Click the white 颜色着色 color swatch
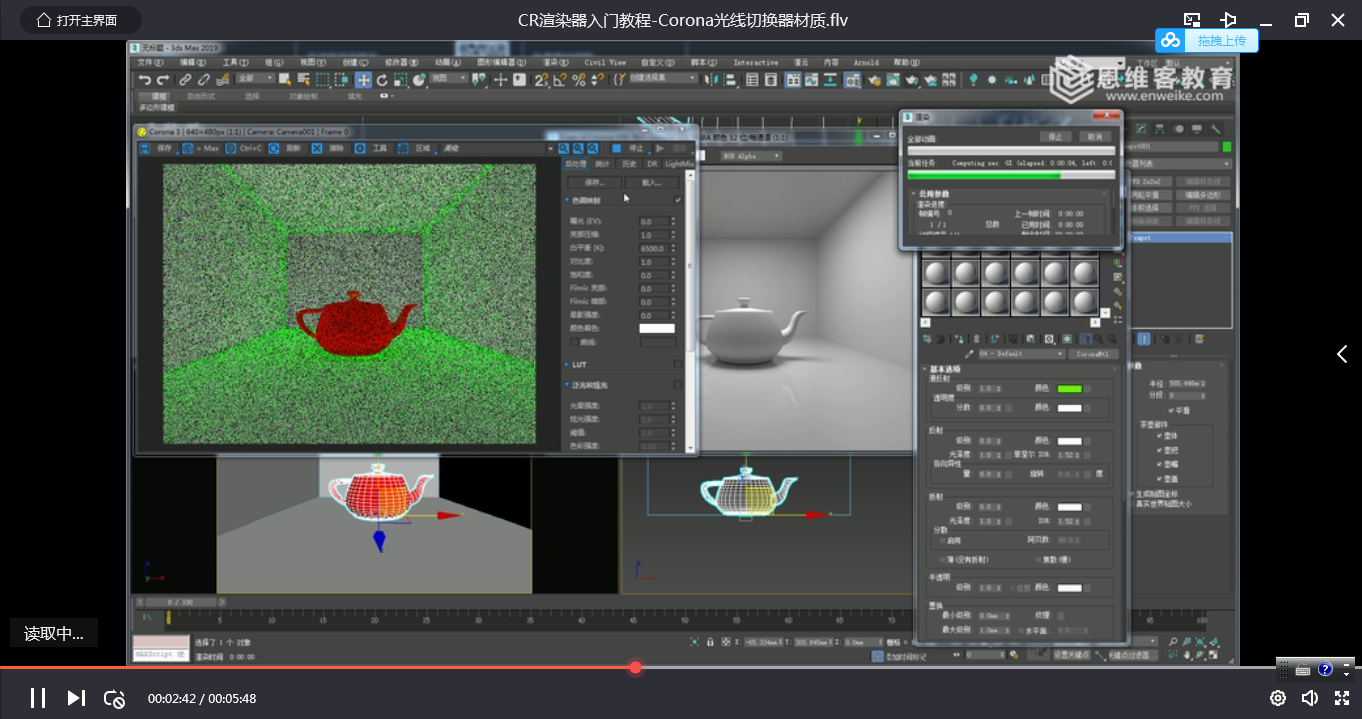Image resolution: width=1362 pixels, height=719 pixels. coord(657,328)
